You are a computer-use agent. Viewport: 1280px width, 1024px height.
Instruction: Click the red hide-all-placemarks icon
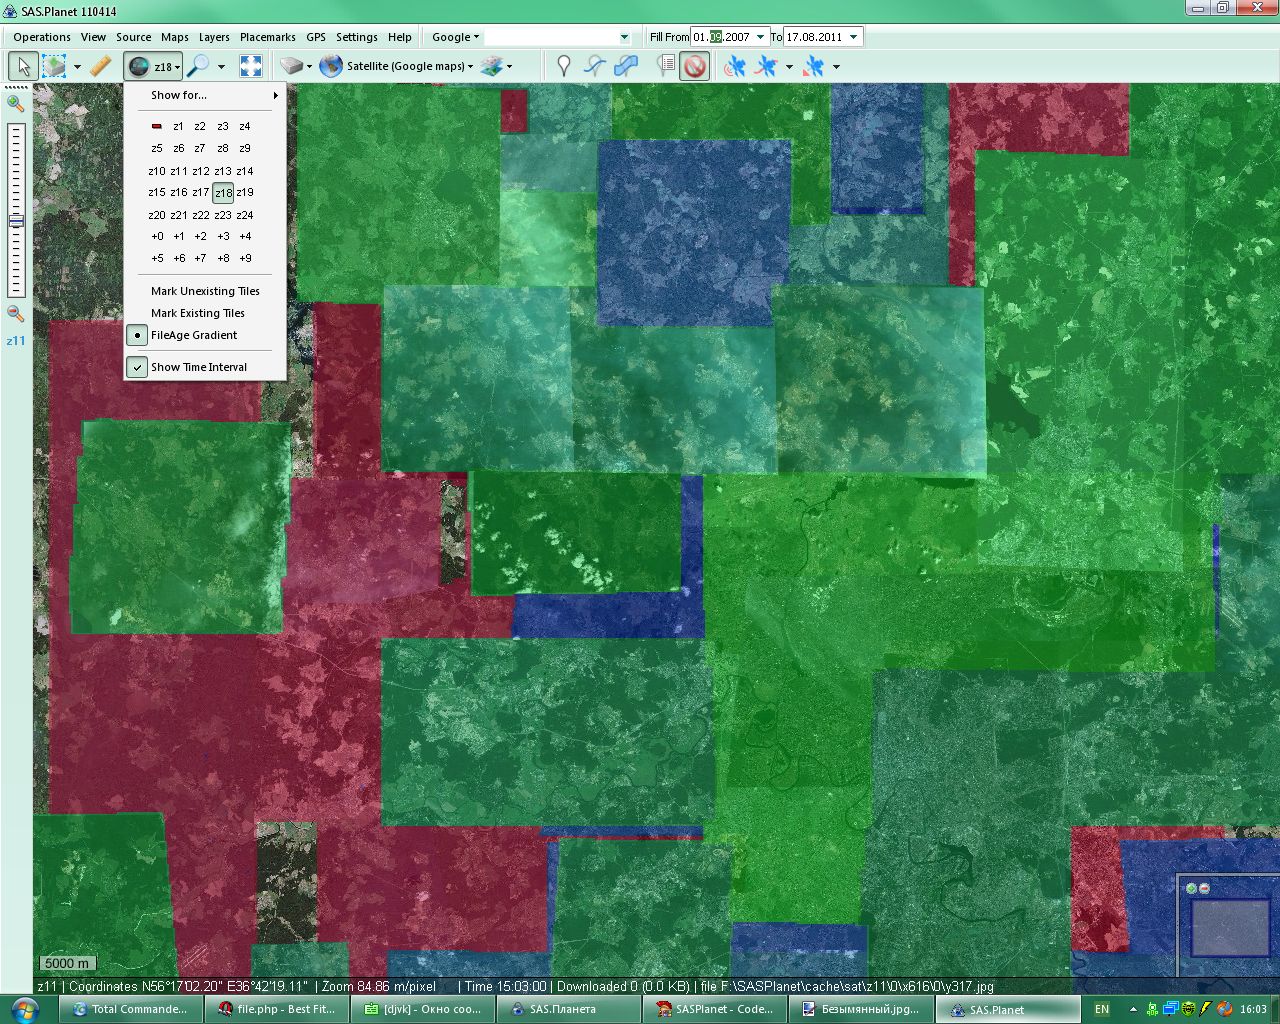(694, 66)
